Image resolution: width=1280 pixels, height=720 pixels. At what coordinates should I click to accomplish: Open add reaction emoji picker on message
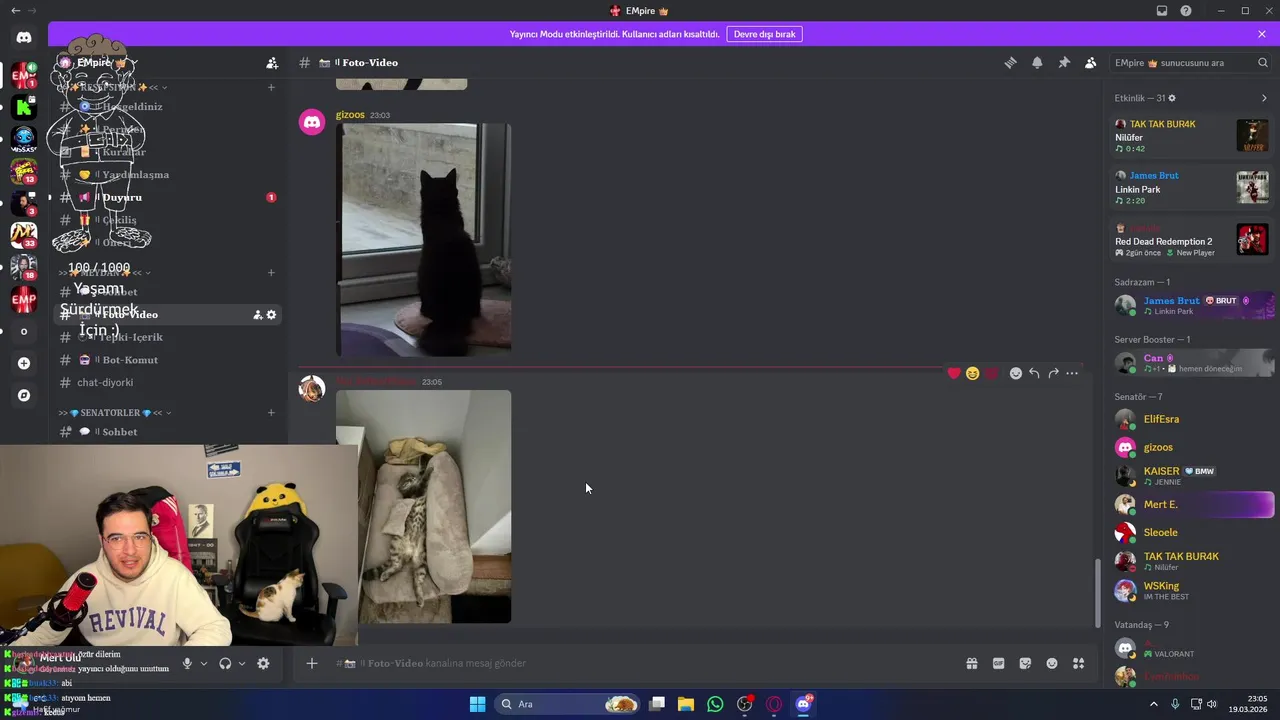click(x=1016, y=373)
